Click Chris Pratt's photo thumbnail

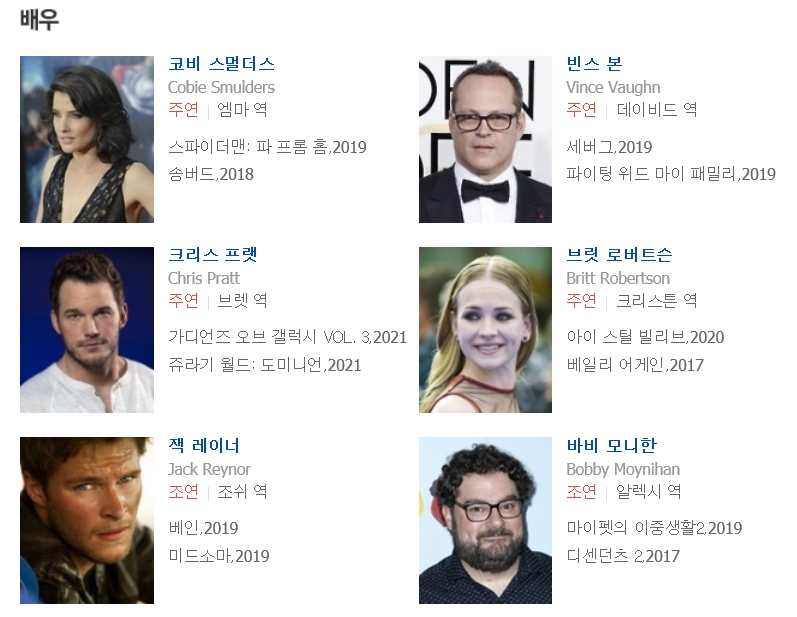point(87,330)
